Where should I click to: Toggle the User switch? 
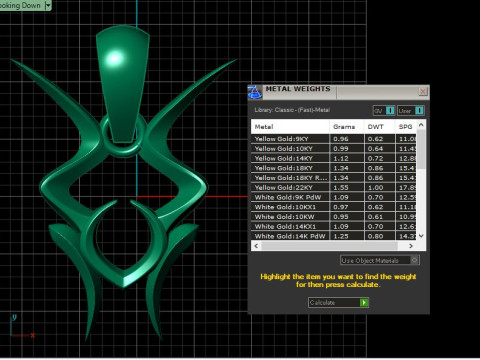click(x=411, y=110)
